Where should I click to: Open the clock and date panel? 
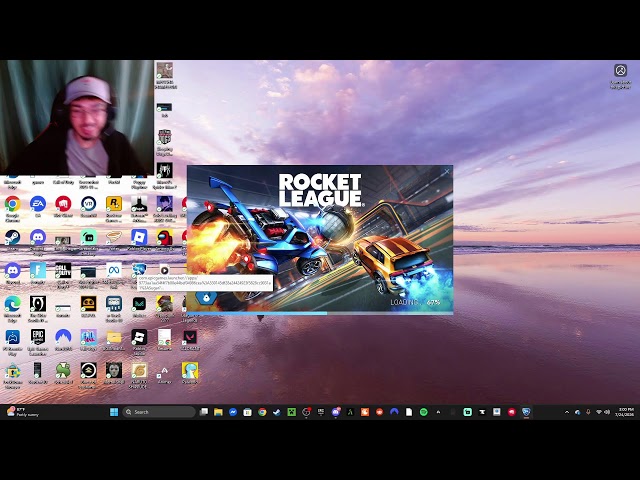tap(626, 412)
